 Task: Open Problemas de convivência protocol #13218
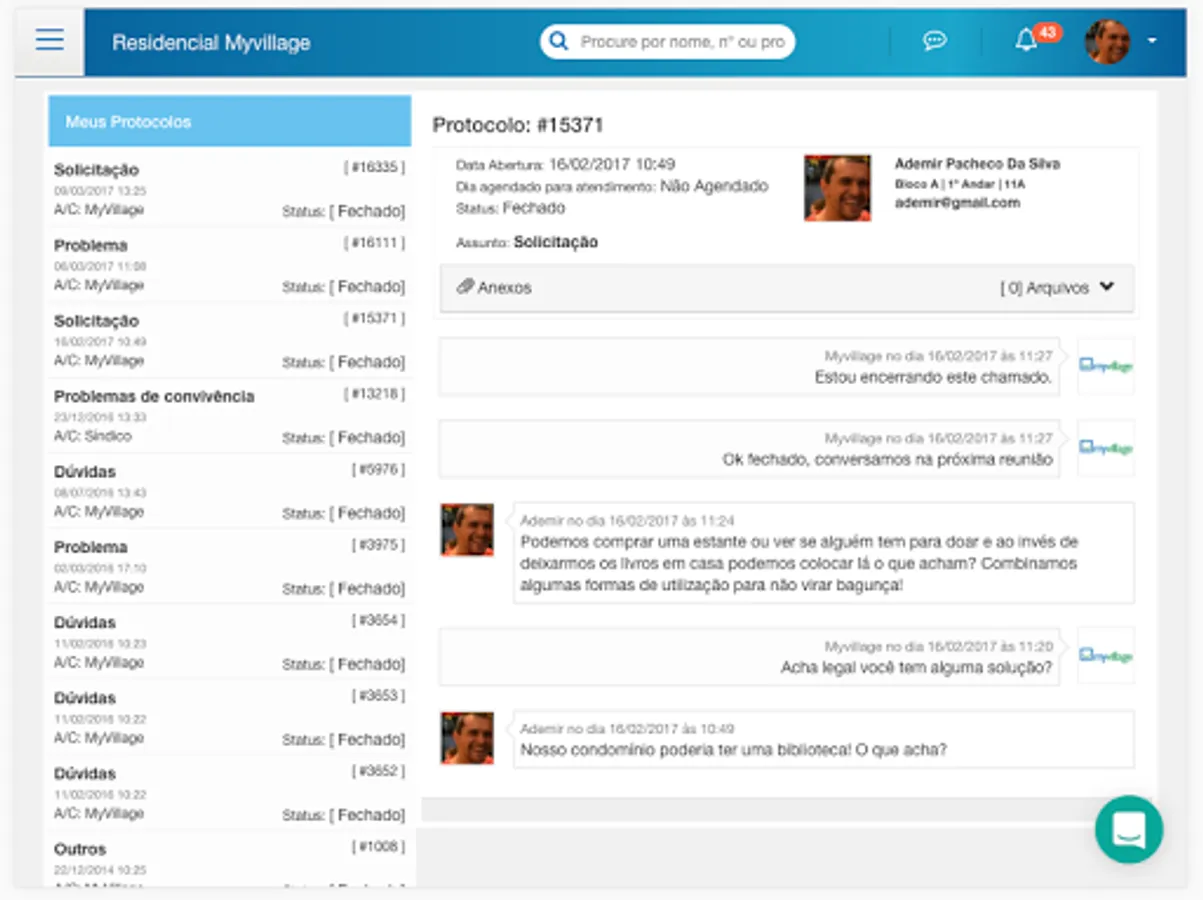coord(230,416)
